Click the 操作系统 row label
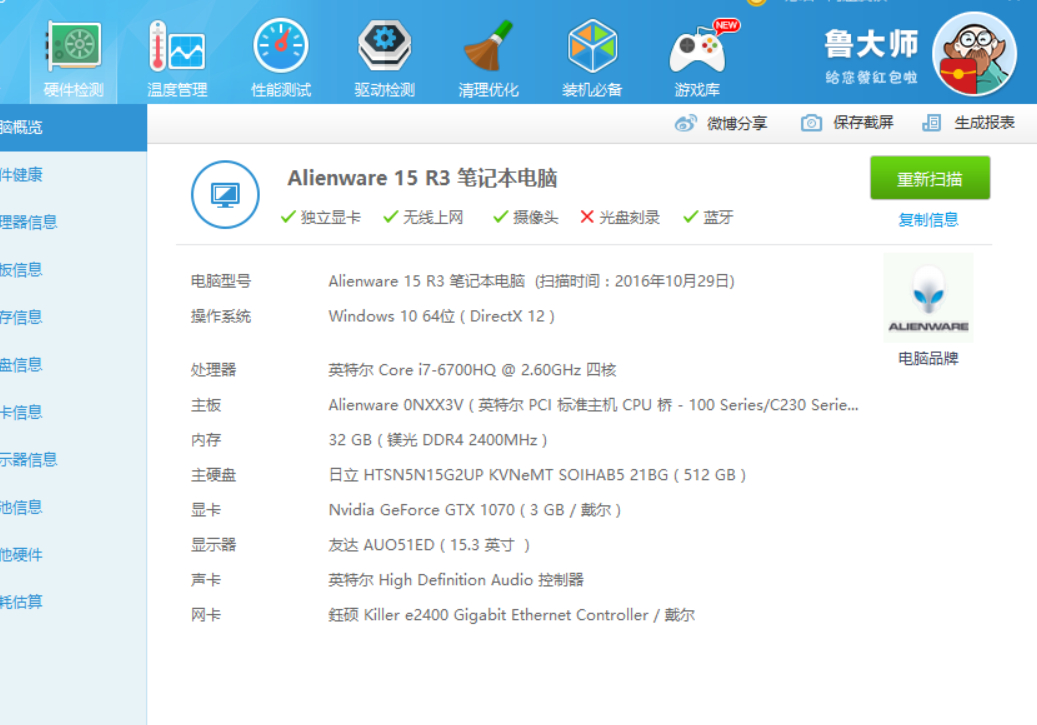The width and height of the screenshot is (1037, 725). 221,316
